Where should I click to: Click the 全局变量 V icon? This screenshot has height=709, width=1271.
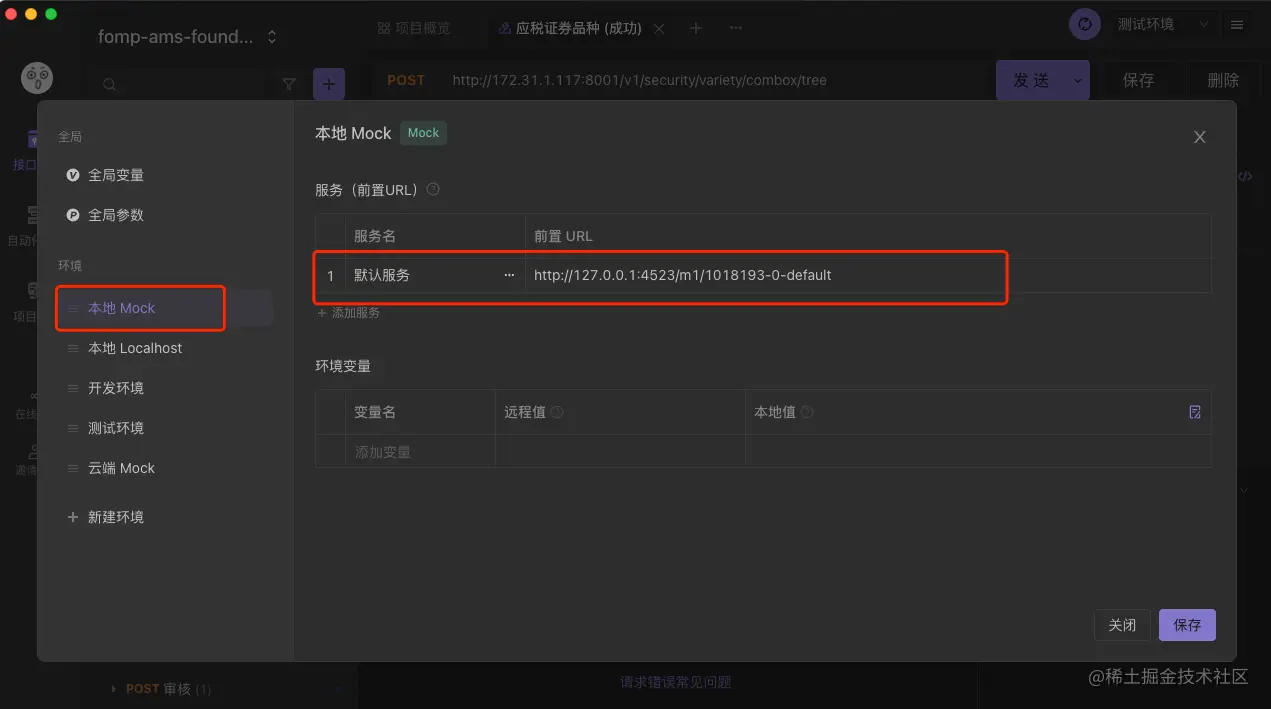click(x=73, y=175)
